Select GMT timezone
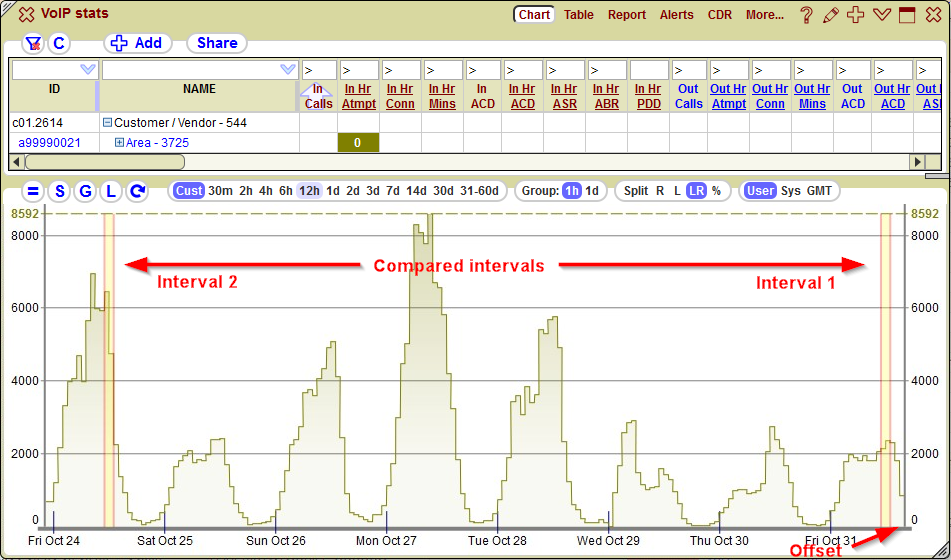 click(819, 191)
